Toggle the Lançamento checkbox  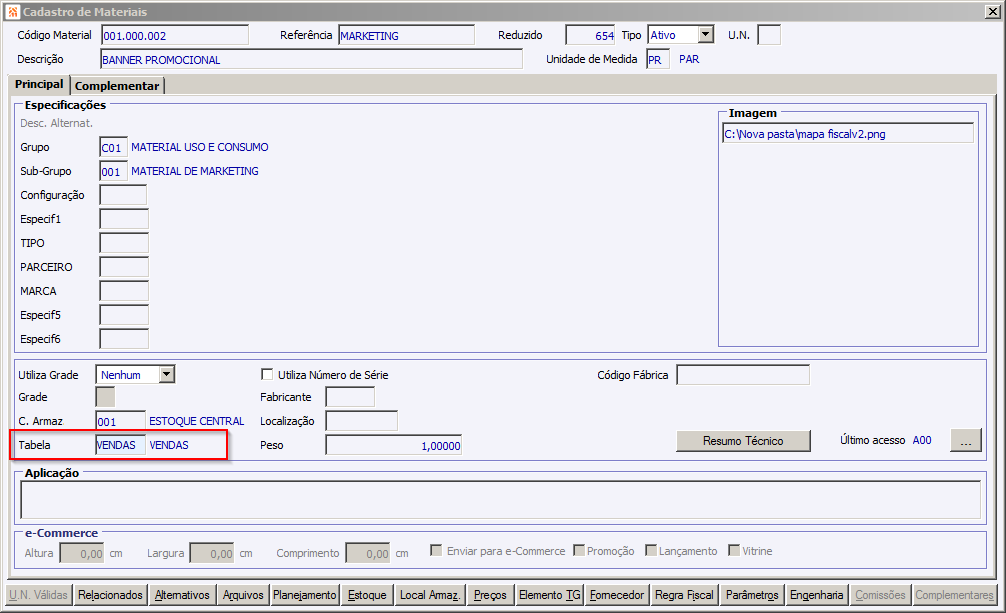click(651, 550)
